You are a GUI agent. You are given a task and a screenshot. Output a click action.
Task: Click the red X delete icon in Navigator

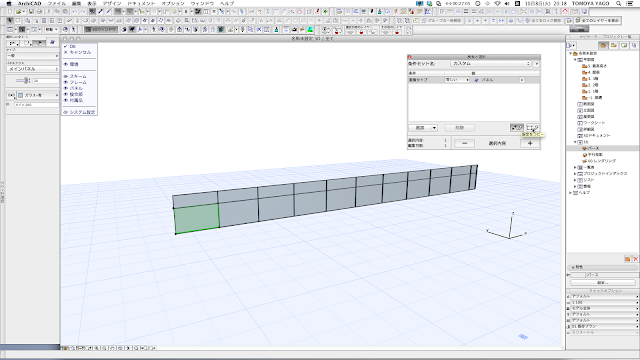[635, 259]
